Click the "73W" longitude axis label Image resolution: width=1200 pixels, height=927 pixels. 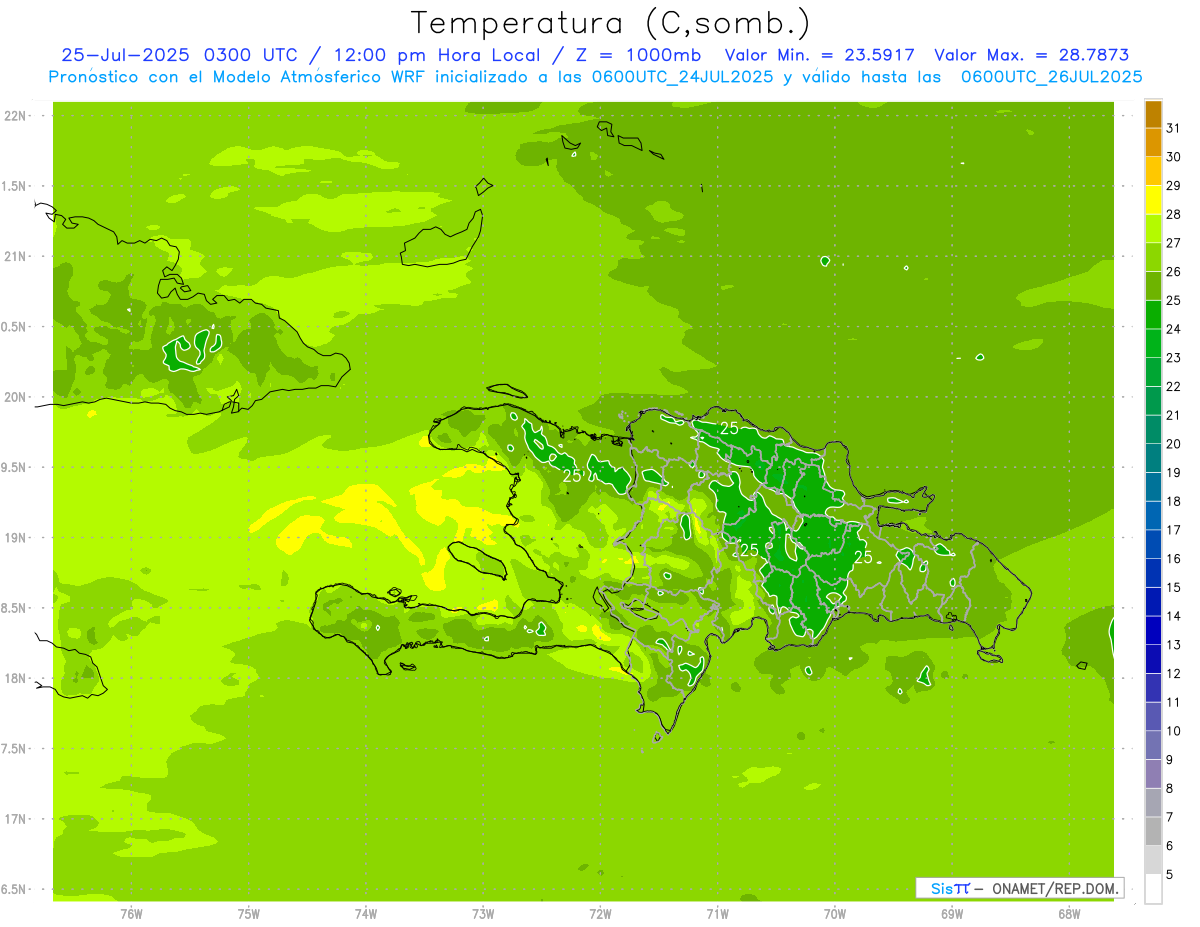tap(483, 914)
